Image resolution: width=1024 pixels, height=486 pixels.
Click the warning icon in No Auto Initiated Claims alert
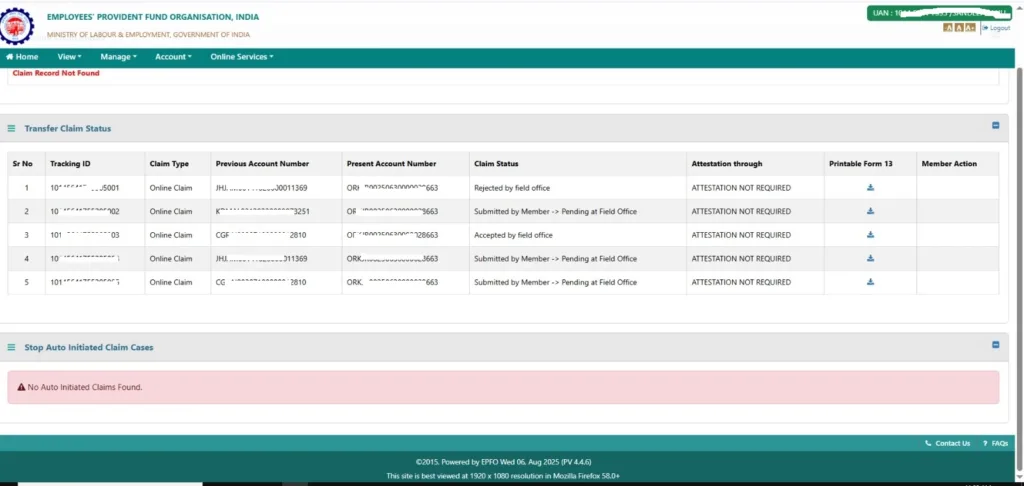click(21, 387)
